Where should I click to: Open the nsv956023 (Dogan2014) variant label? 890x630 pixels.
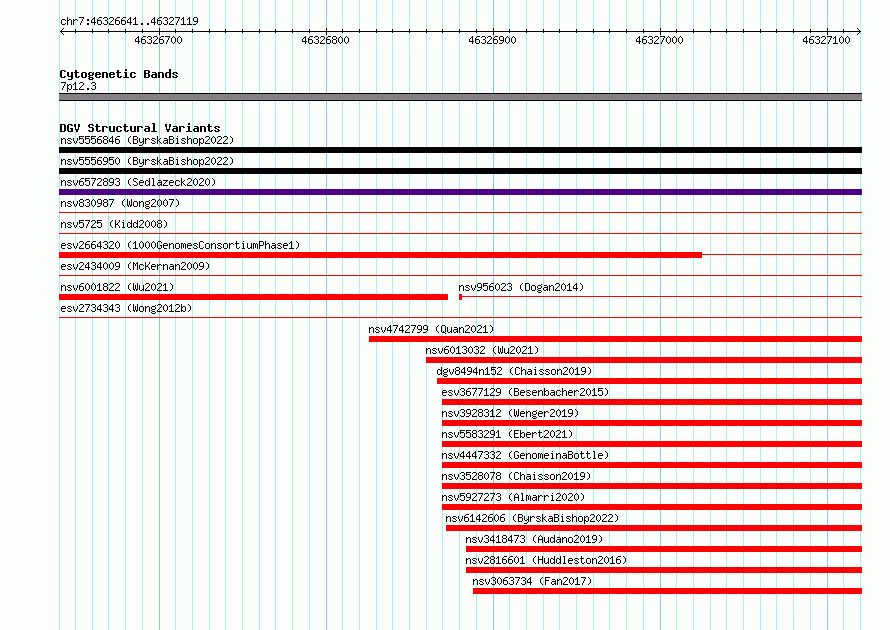coord(521,287)
